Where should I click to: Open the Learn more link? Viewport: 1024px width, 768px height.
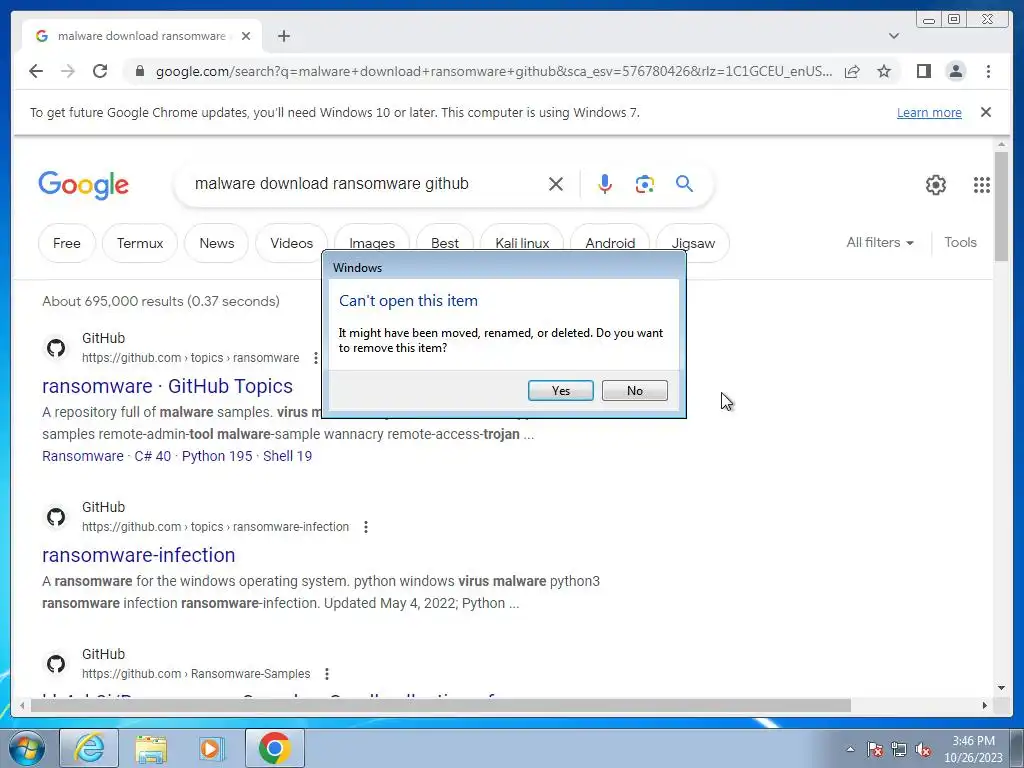click(x=929, y=112)
